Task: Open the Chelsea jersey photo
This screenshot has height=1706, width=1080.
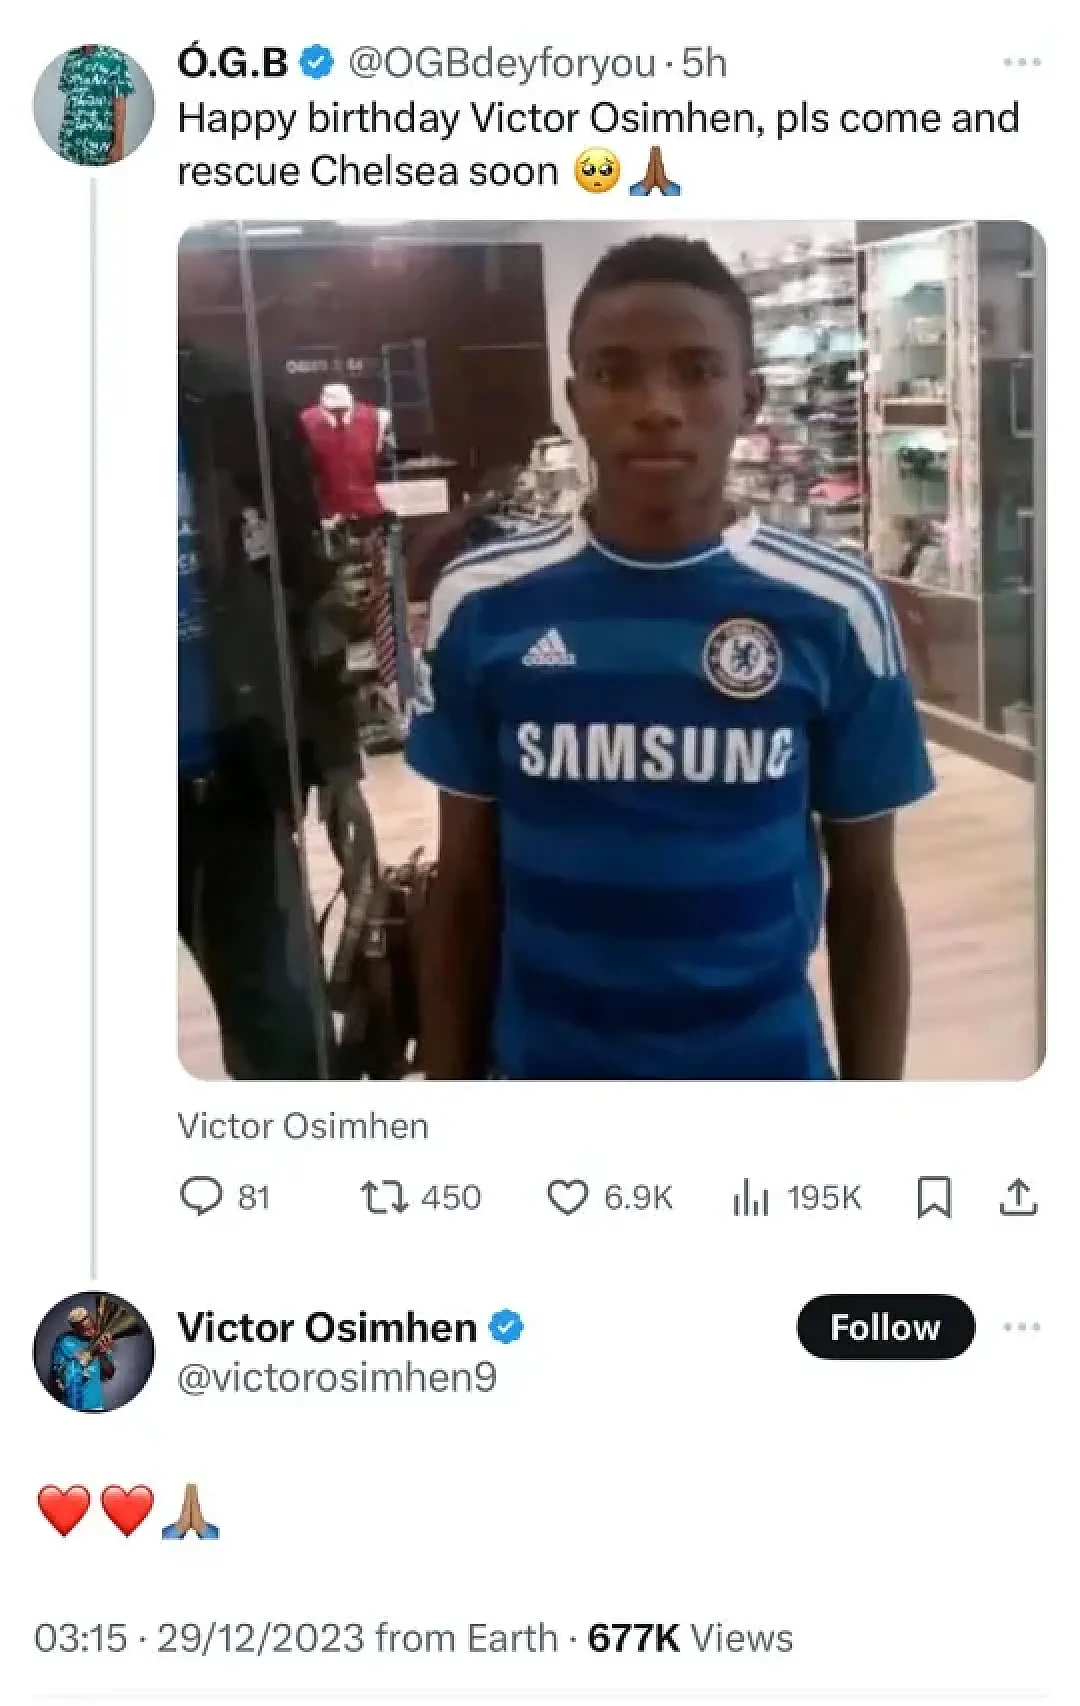Action: coord(611,650)
